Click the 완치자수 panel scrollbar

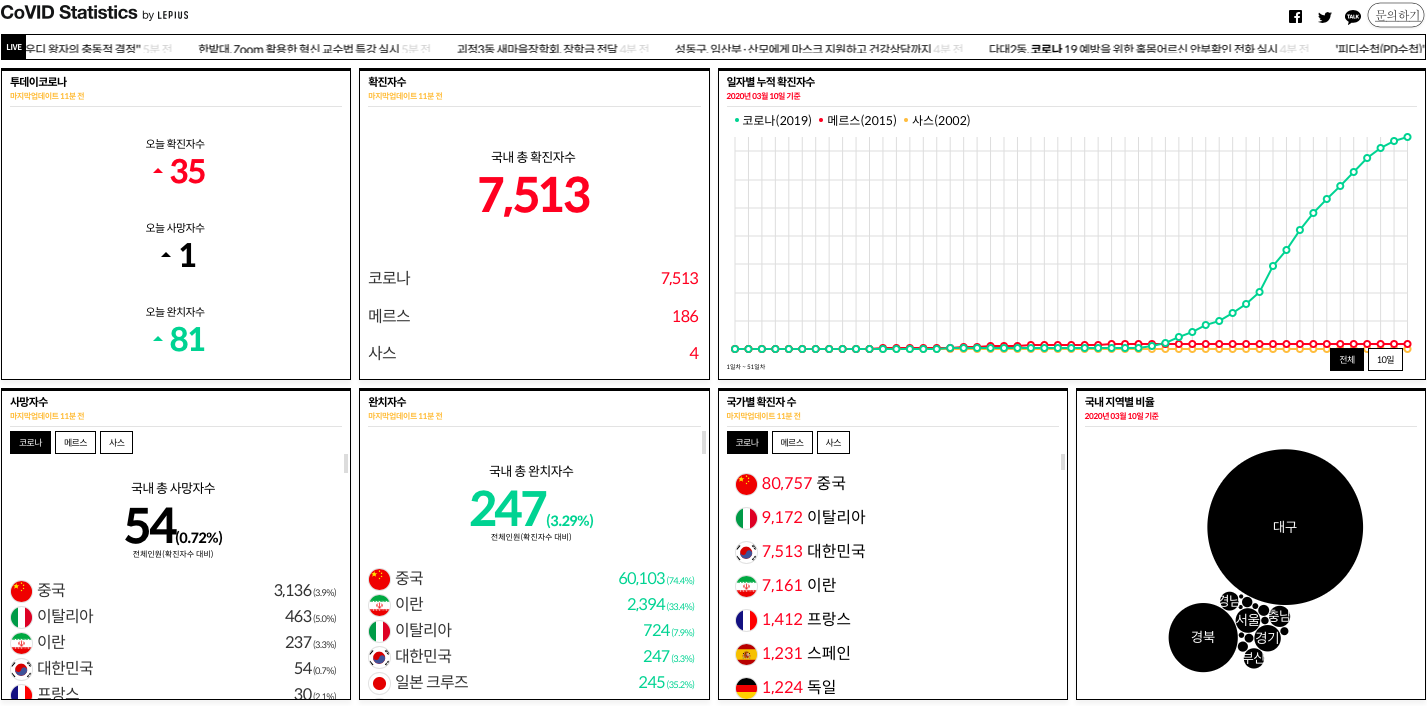tap(704, 442)
